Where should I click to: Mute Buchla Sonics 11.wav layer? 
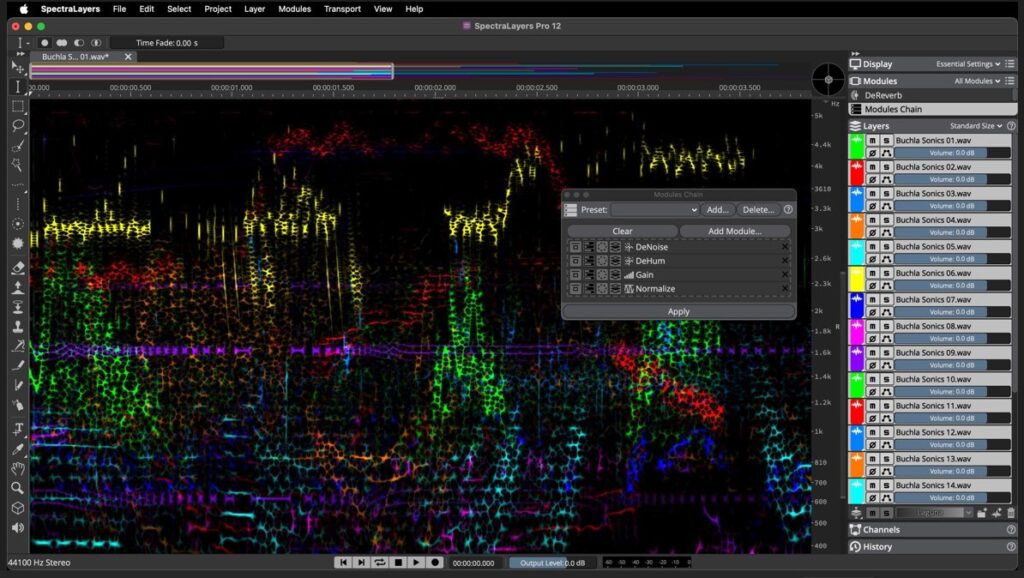(872, 406)
